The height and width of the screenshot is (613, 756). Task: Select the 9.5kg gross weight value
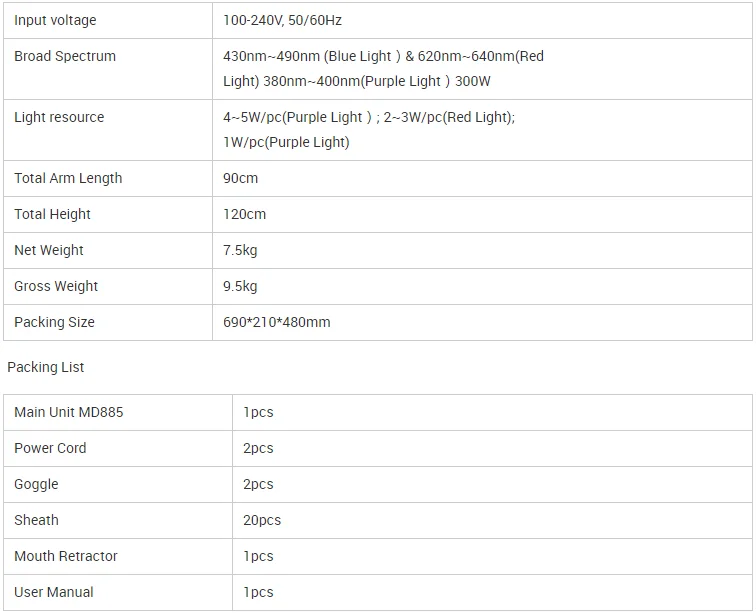pos(240,286)
